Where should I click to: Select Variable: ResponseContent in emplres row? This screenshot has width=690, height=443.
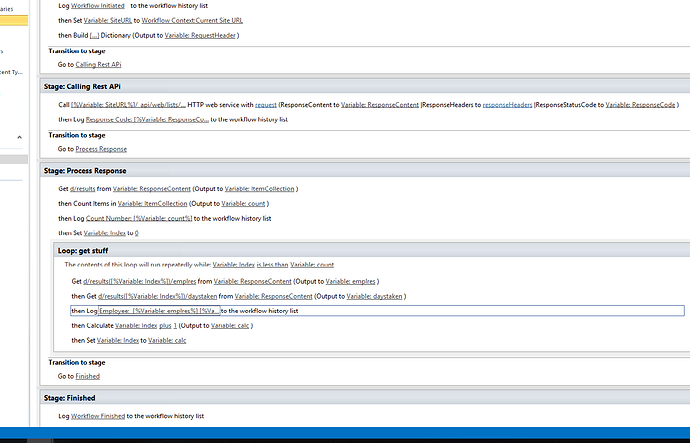(253, 281)
